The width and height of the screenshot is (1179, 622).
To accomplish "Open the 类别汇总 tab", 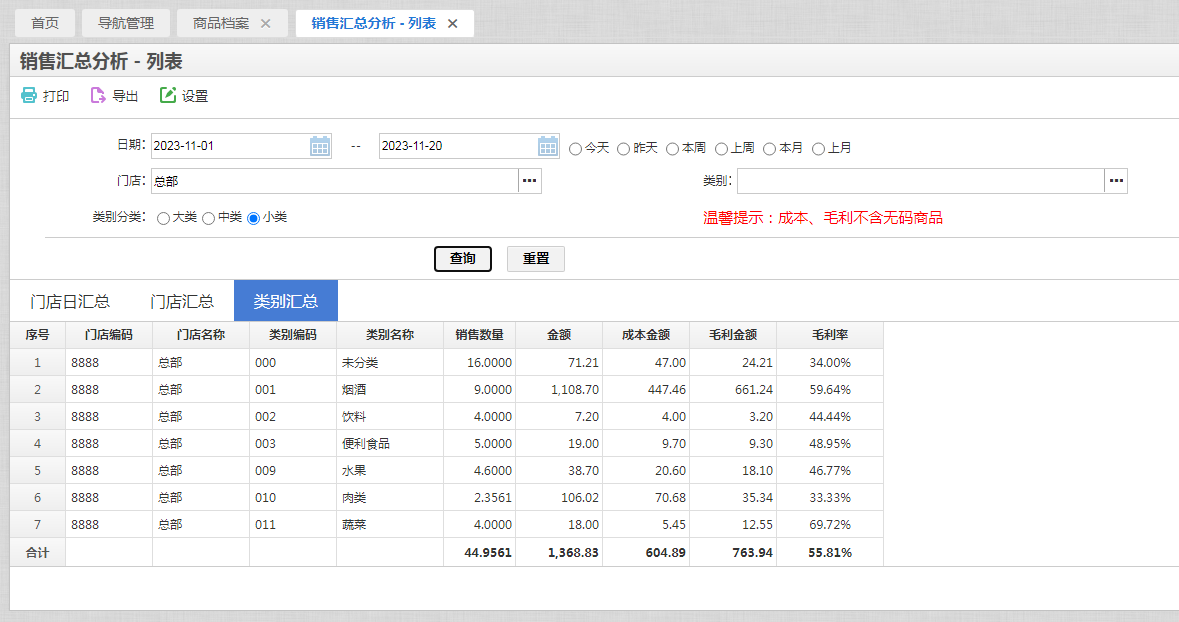I will (x=286, y=301).
